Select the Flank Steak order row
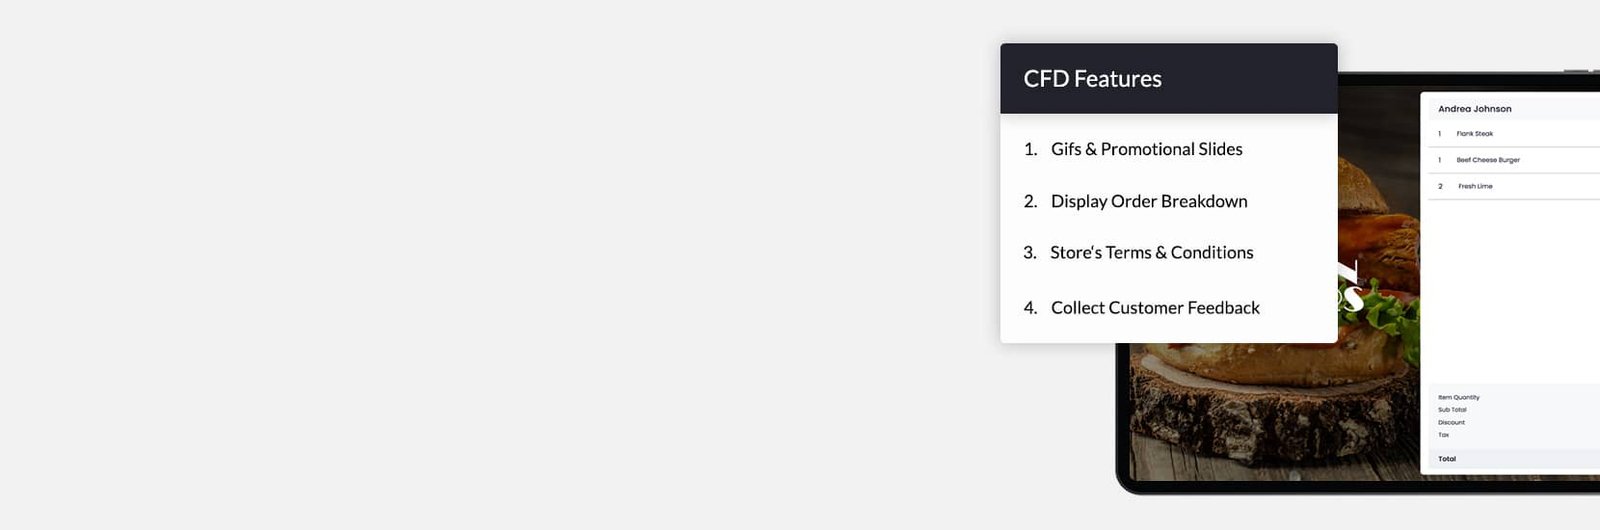Viewport: 1600px width, 530px height. (1513, 134)
